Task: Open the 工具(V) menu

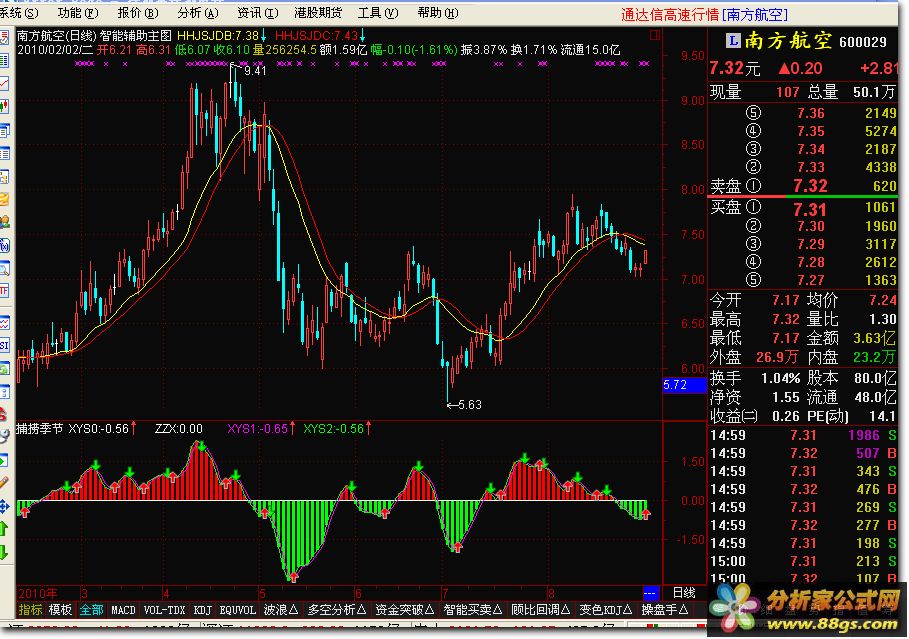Action: (x=378, y=13)
